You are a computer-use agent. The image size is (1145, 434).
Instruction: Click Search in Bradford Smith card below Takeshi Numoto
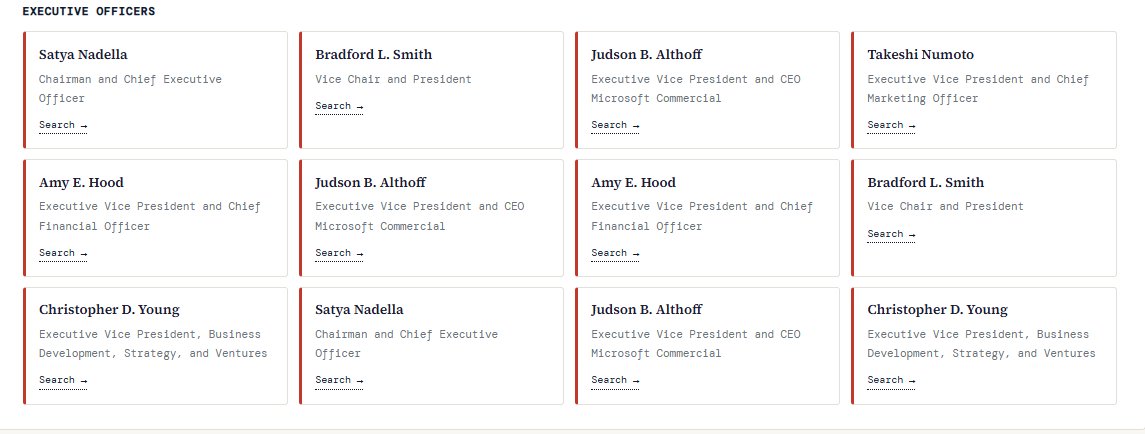pos(891,235)
